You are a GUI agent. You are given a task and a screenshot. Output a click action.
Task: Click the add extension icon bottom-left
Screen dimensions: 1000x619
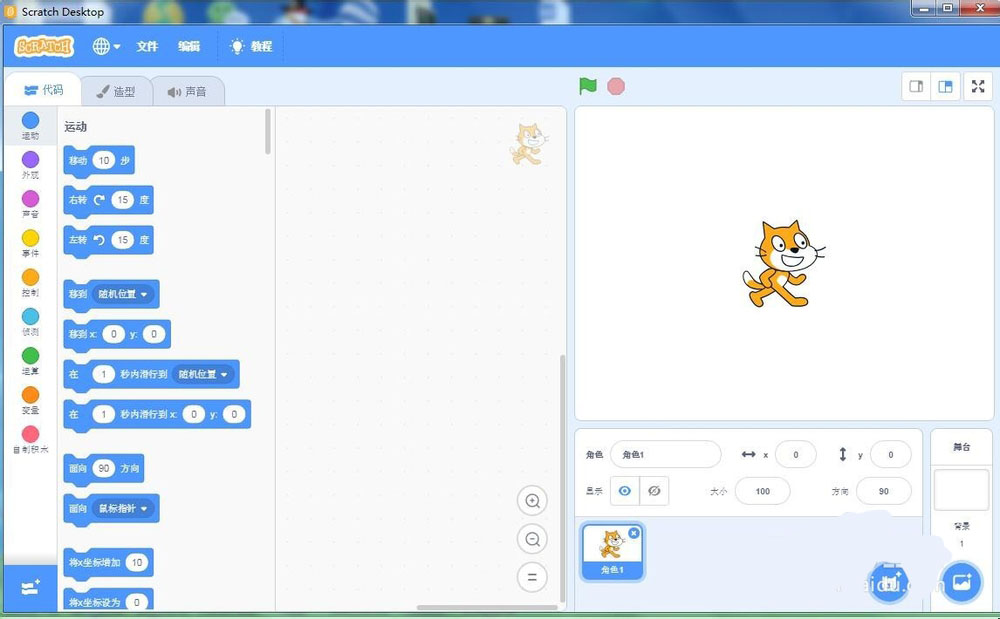[x=30, y=589]
